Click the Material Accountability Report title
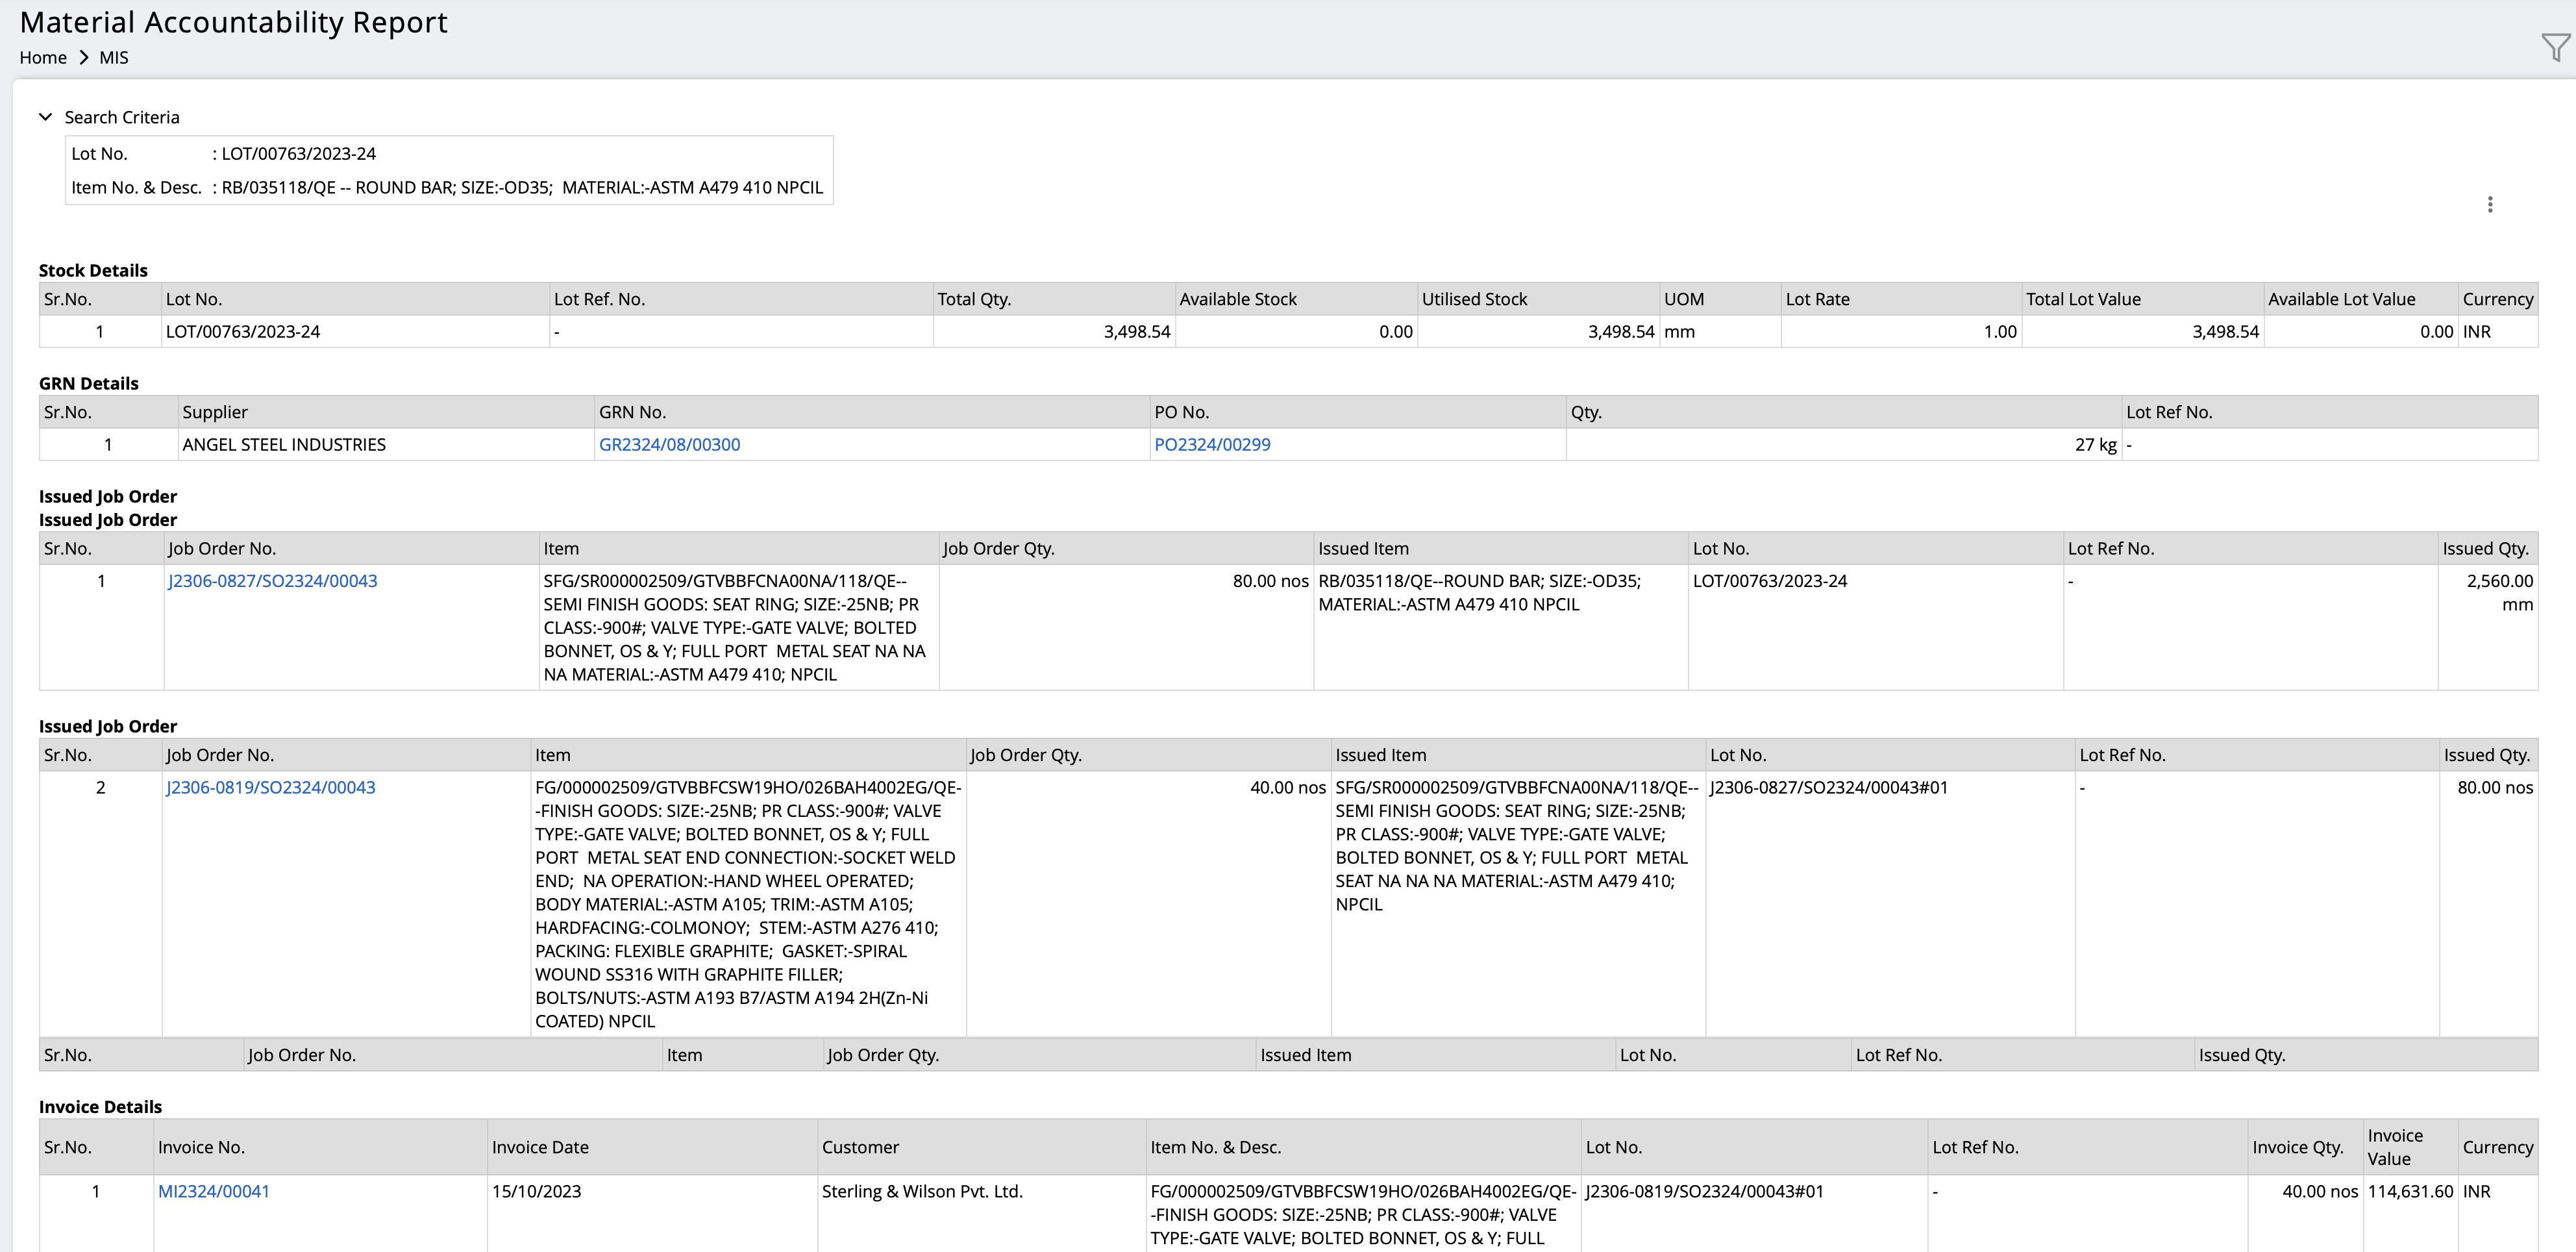 click(234, 22)
